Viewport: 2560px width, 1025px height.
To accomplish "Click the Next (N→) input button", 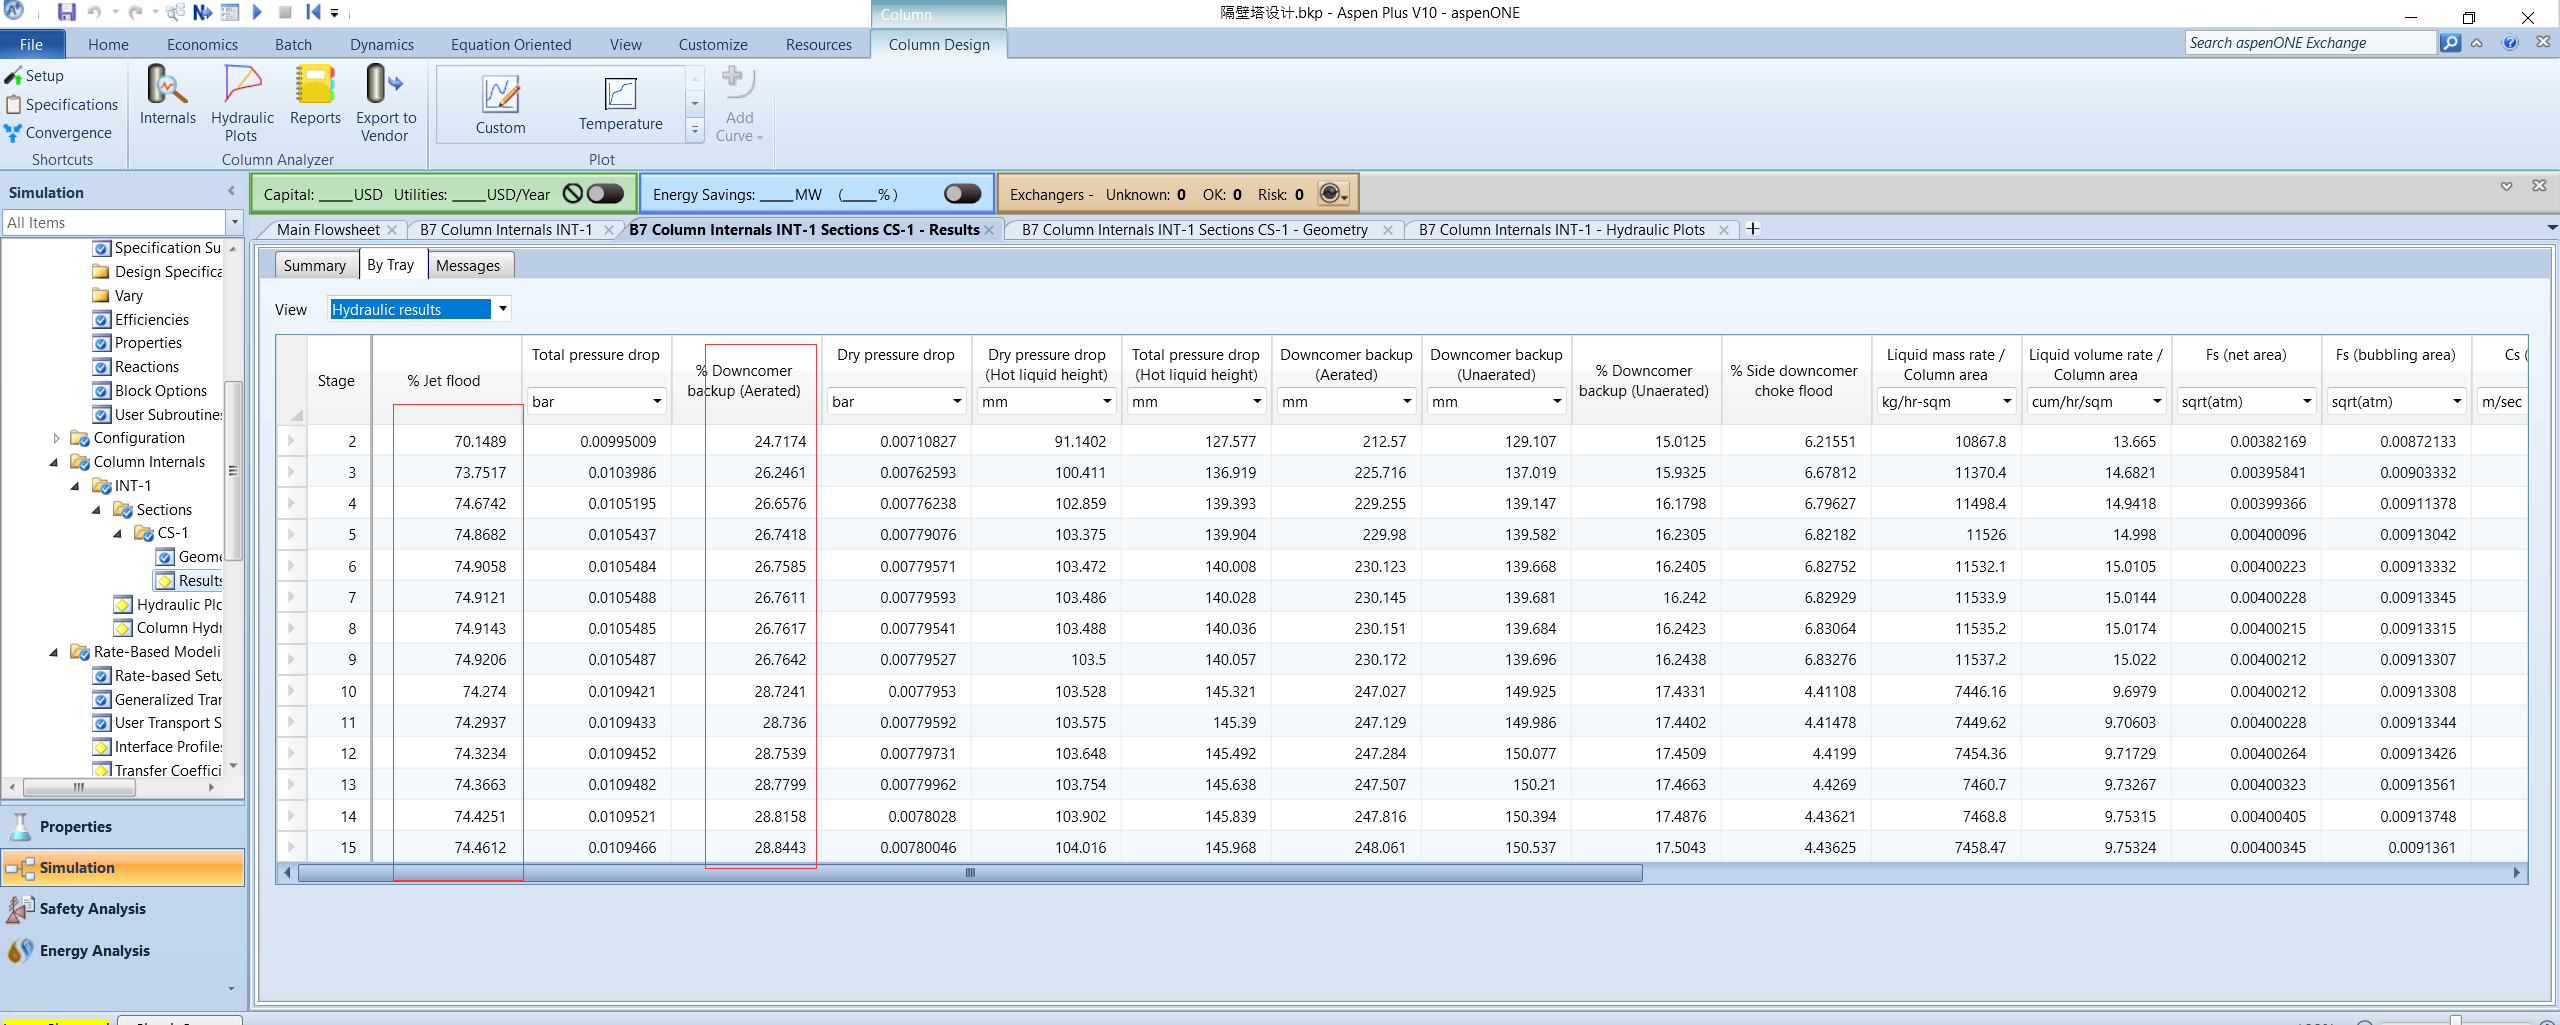I will tap(202, 13).
